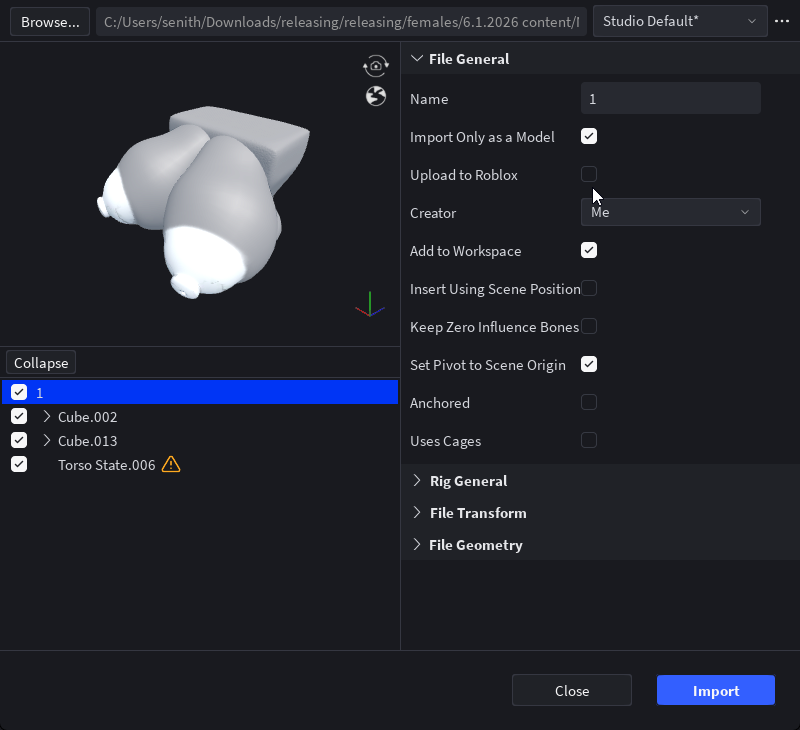Uncheck the root item 1 checkbox
This screenshot has height=730, width=800.
pos(19,392)
